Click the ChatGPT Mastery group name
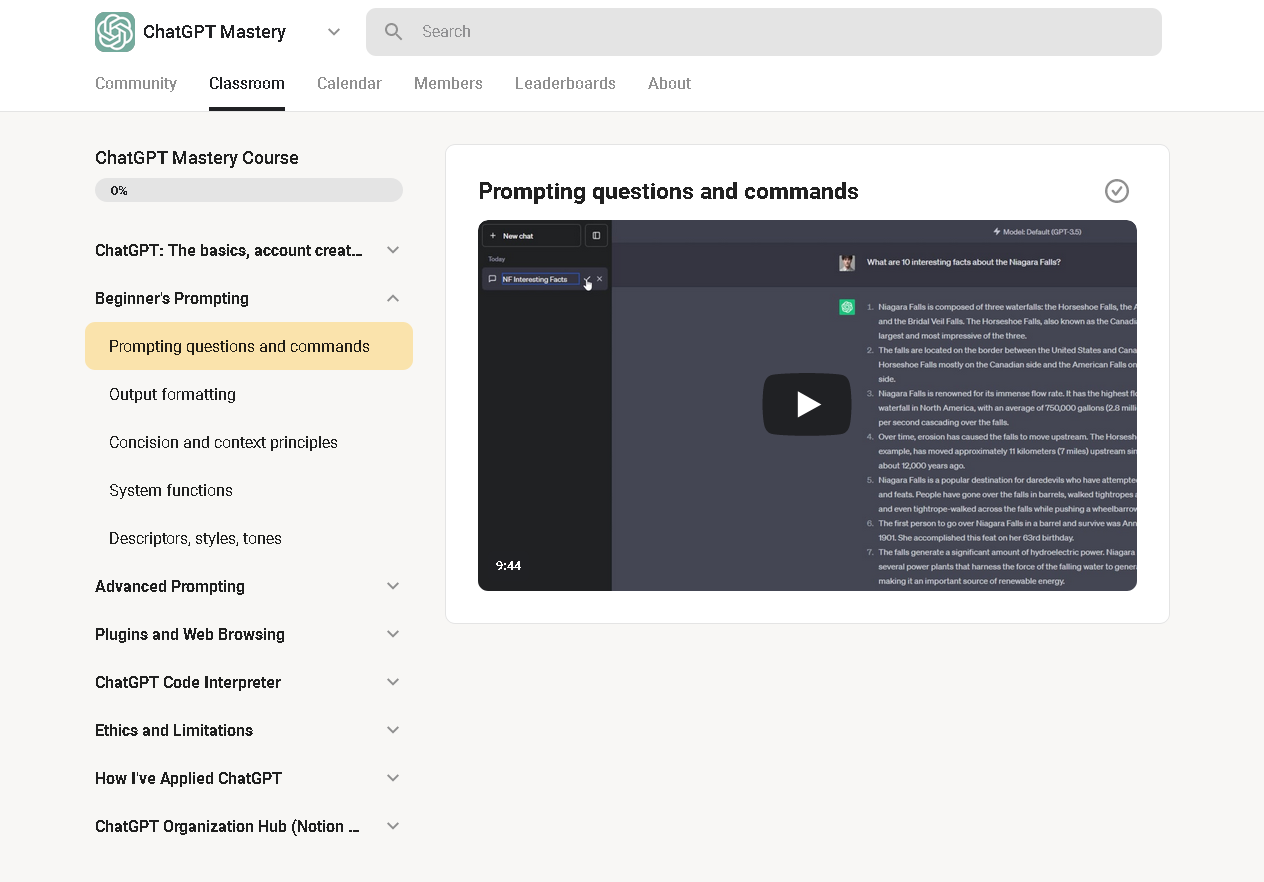Image resolution: width=1264 pixels, height=882 pixels. click(x=214, y=32)
